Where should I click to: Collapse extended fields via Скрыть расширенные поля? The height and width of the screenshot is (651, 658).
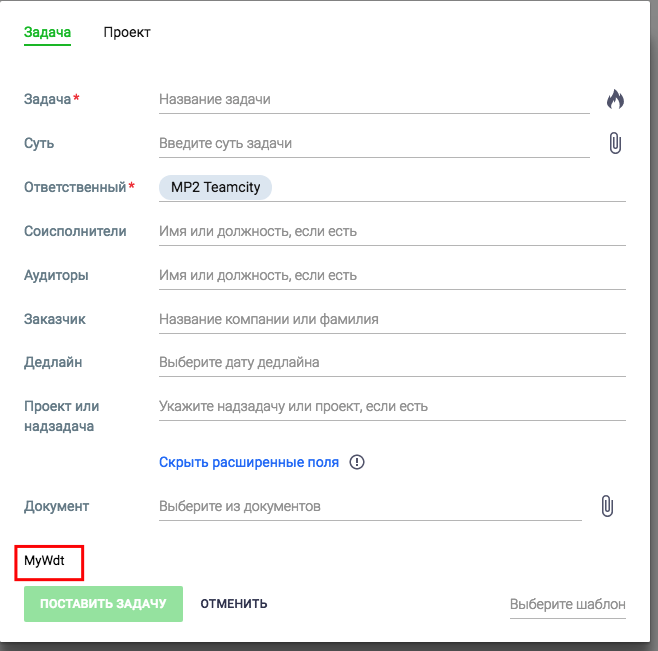click(249, 462)
